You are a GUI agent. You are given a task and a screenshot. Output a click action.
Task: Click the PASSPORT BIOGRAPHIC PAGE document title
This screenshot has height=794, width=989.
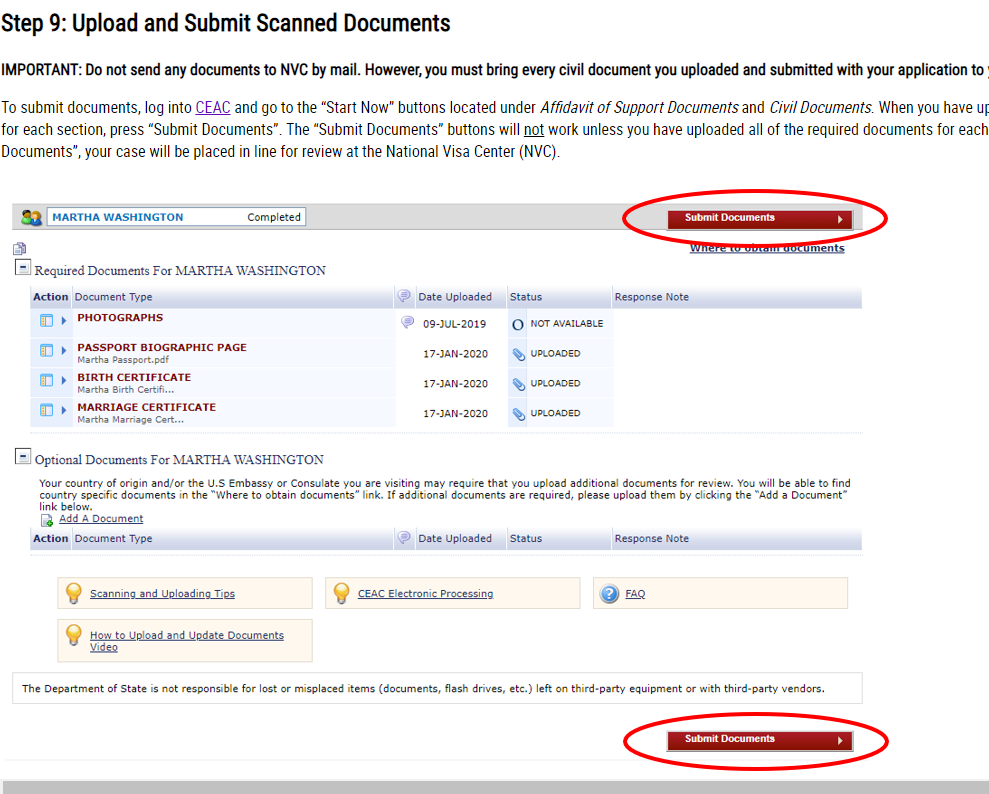(161, 347)
